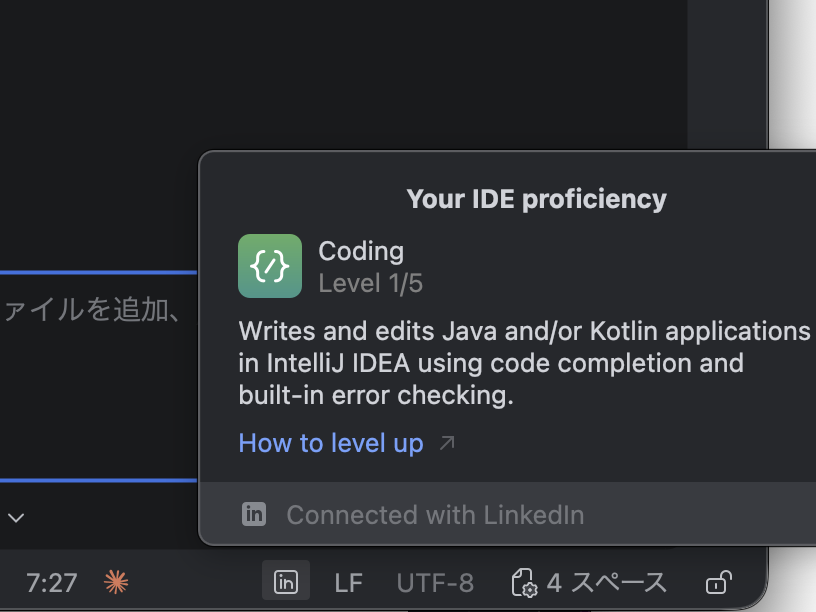Click the Coding proficiency badge icon

point(270,266)
